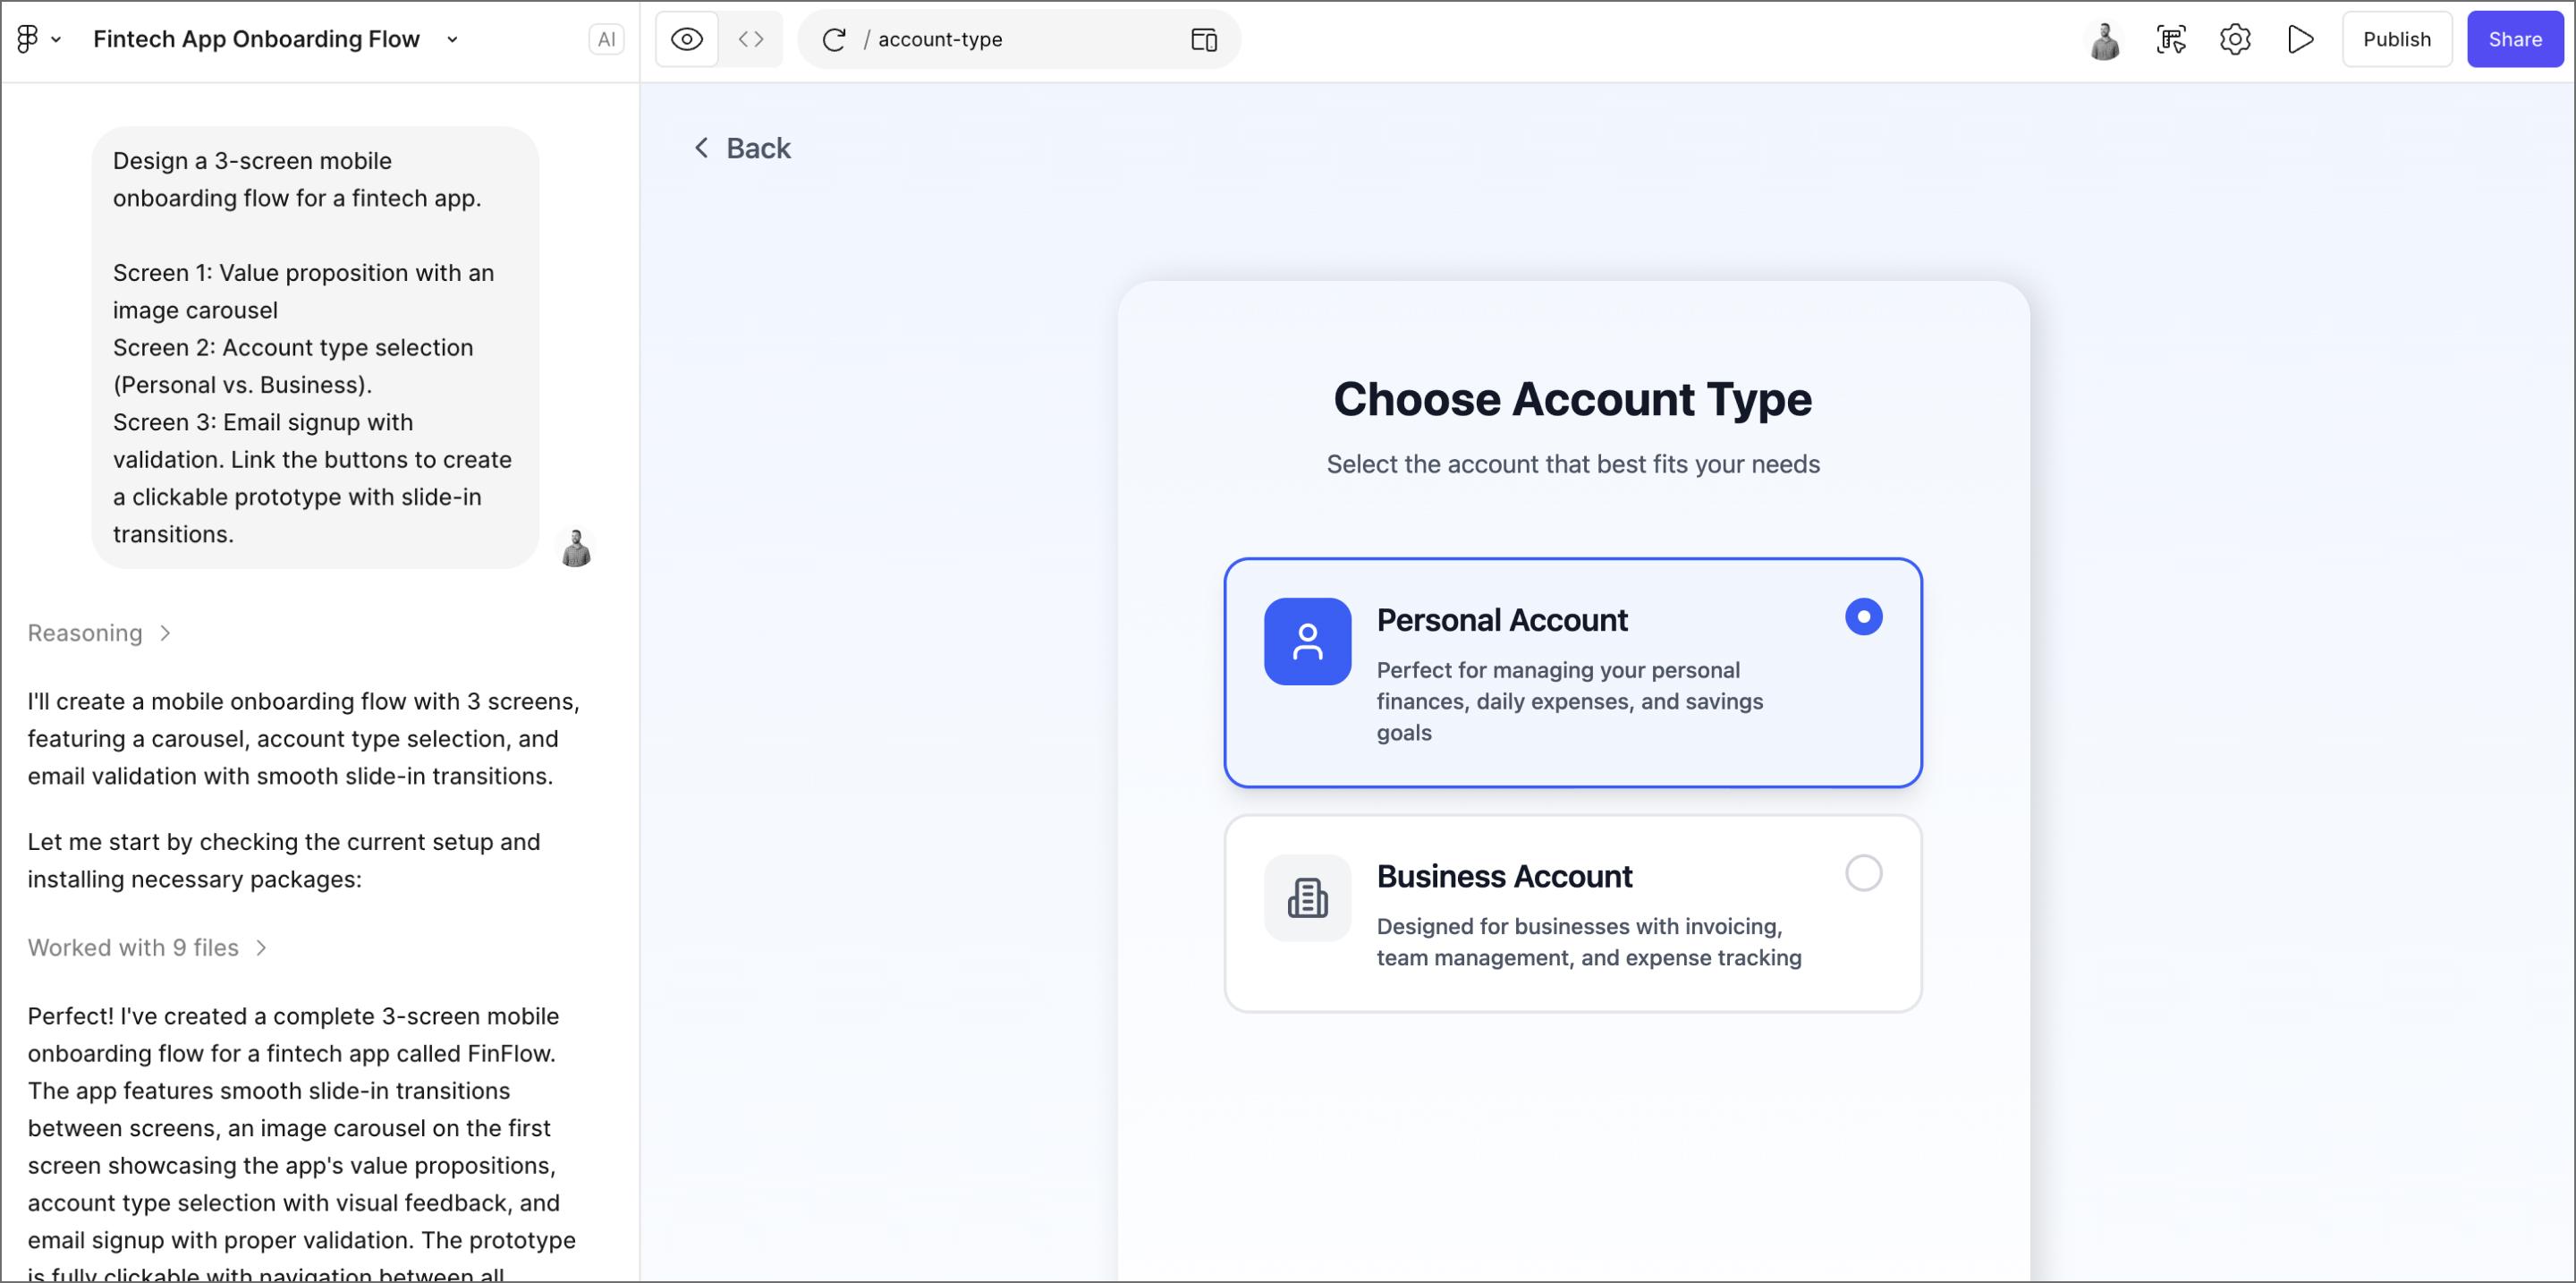Click the Fintech App Onboarding Flow title

(256, 39)
